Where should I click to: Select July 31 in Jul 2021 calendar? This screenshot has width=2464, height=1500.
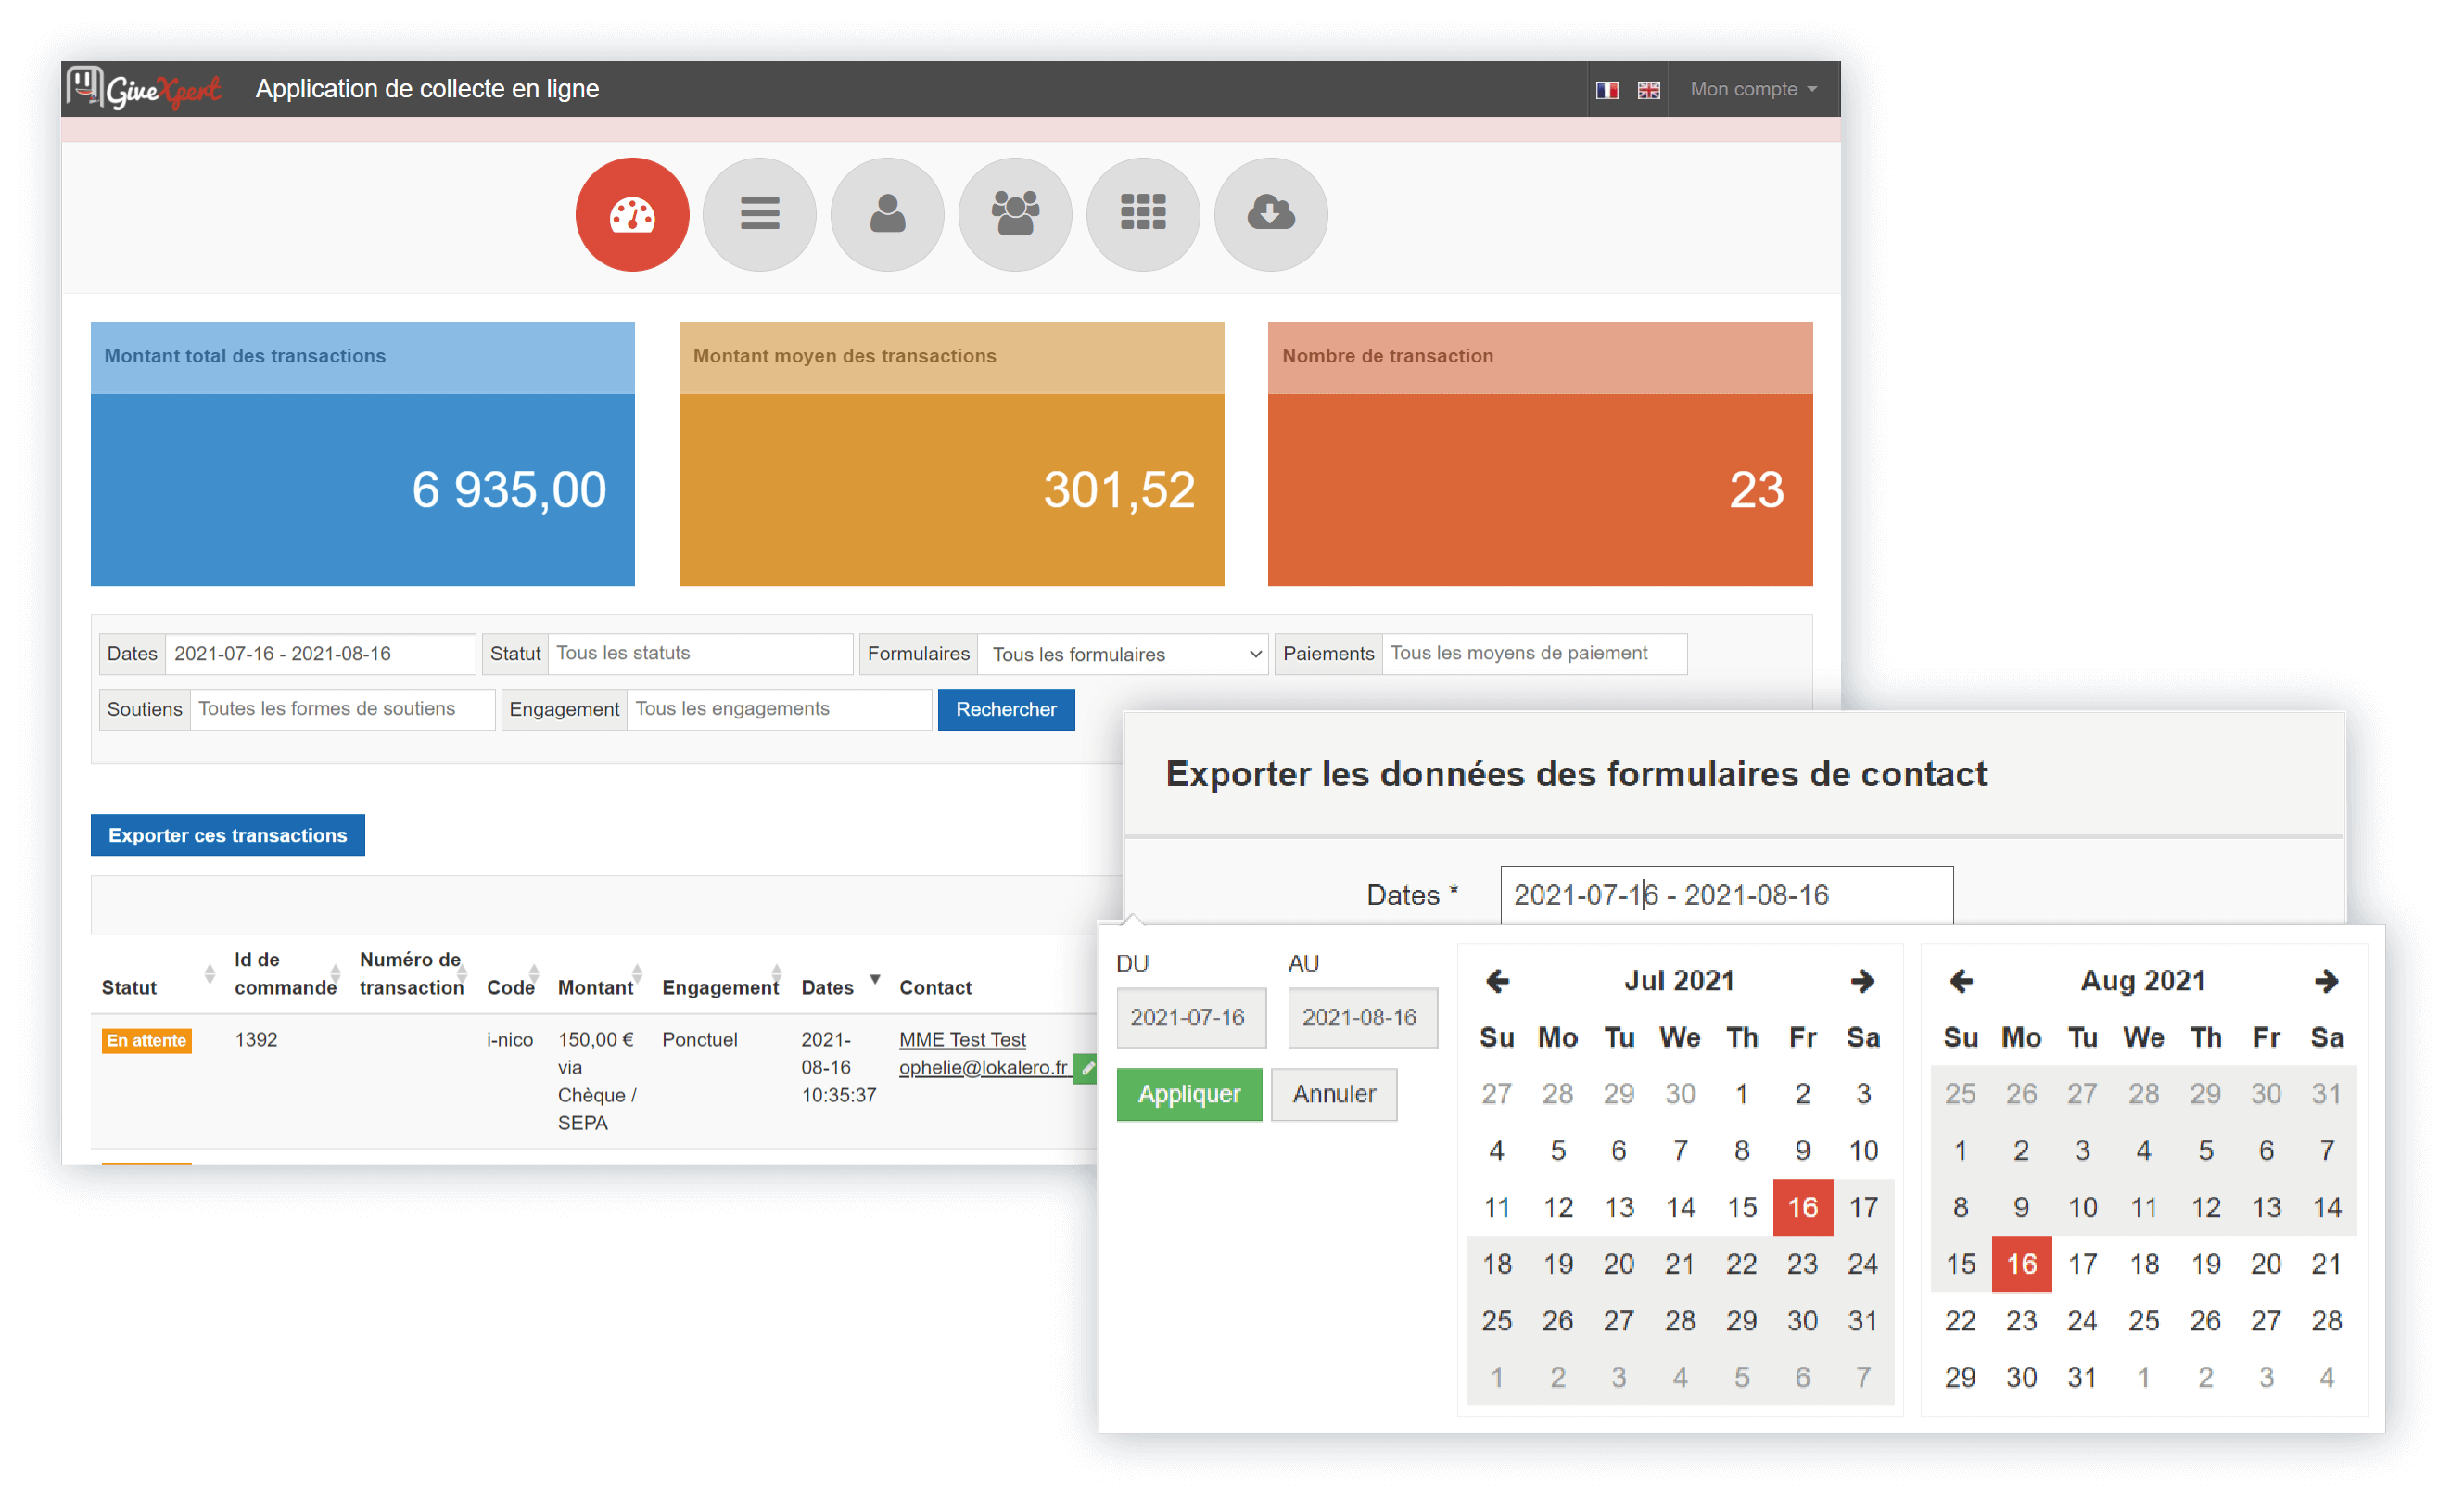[x=1863, y=1321]
